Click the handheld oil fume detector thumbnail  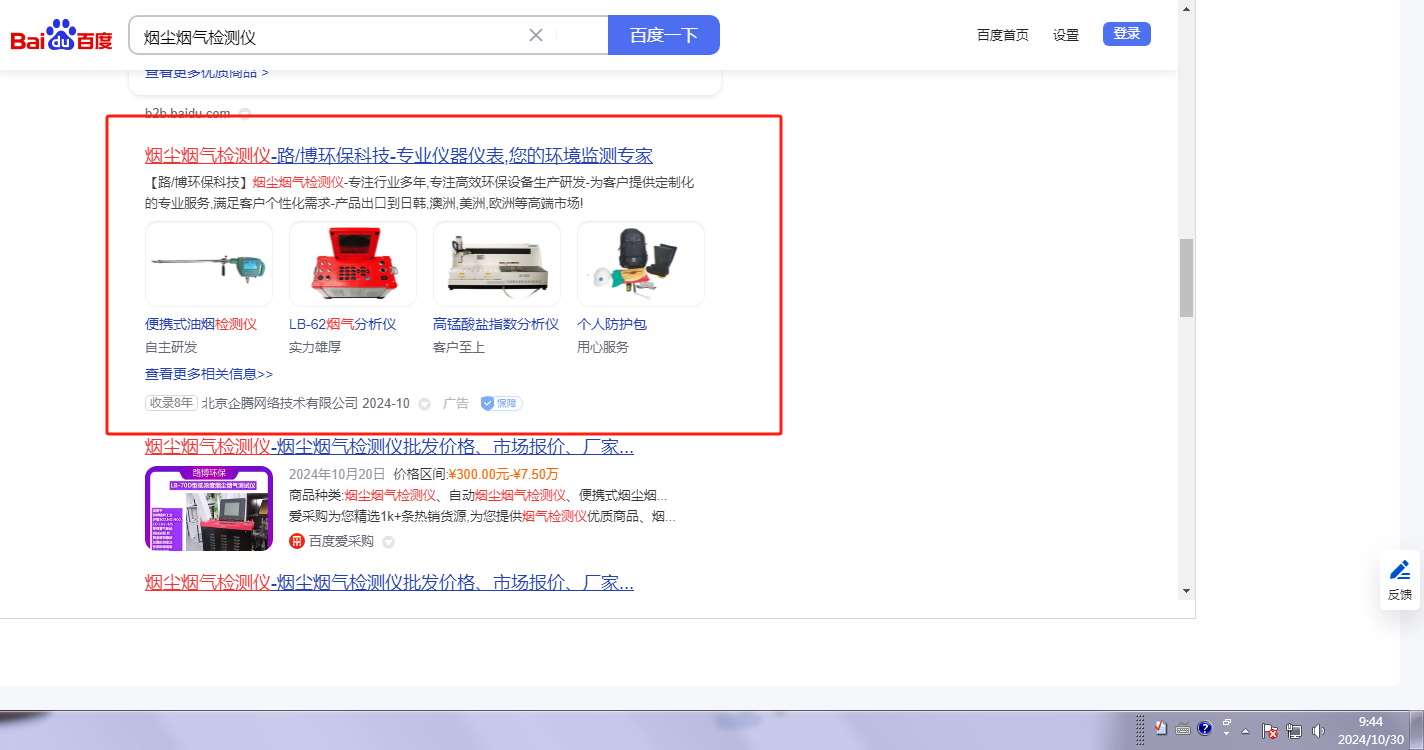pyautogui.click(x=209, y=264)
